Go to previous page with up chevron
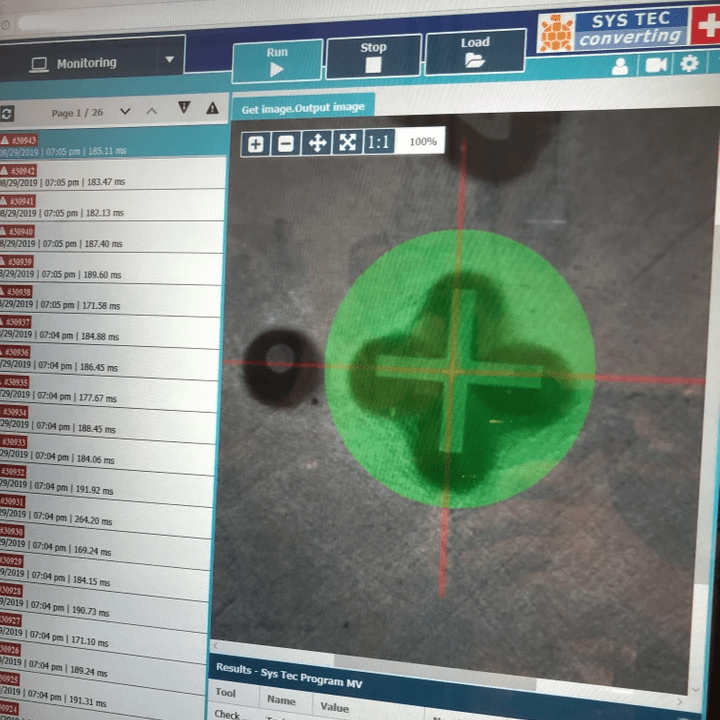The image size is (720, 720). pos(152,110)
